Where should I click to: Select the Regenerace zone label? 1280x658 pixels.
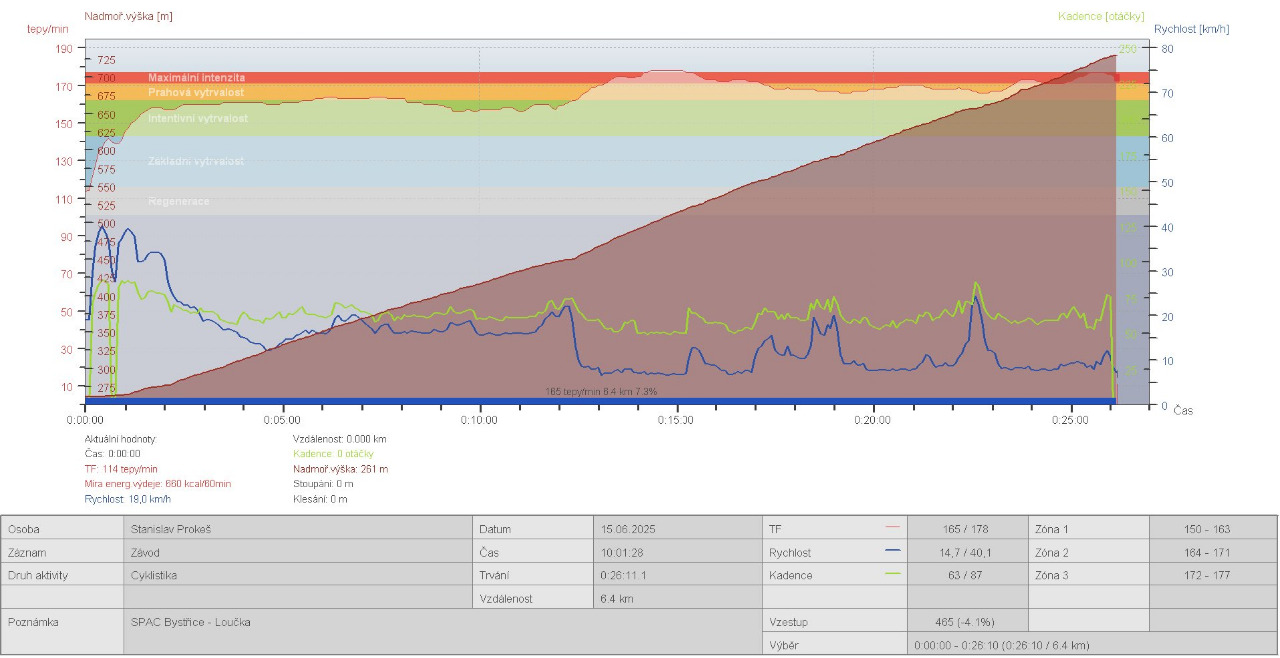click(x=179, y=201)
